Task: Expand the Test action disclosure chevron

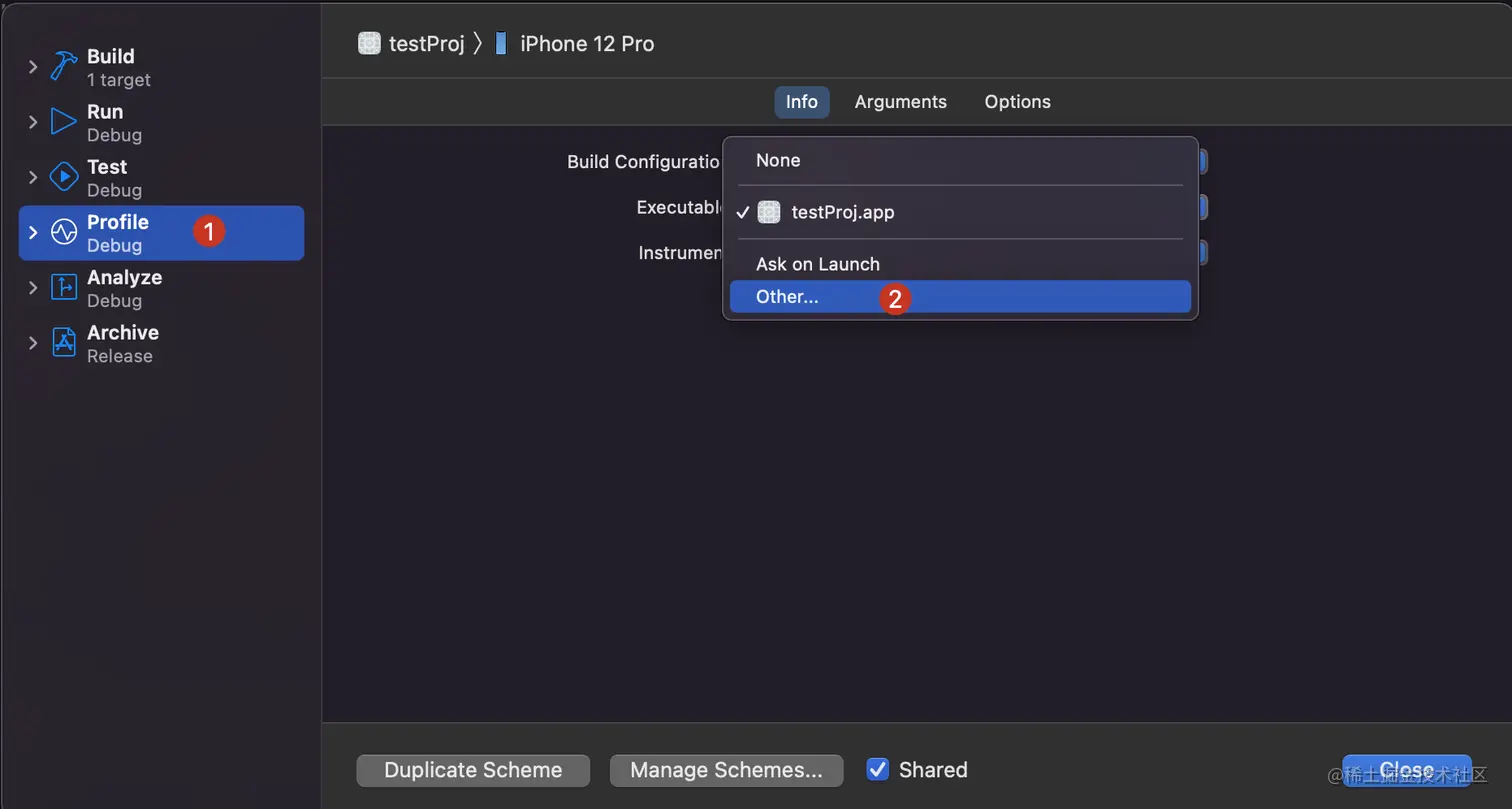Action: [33, 177]
